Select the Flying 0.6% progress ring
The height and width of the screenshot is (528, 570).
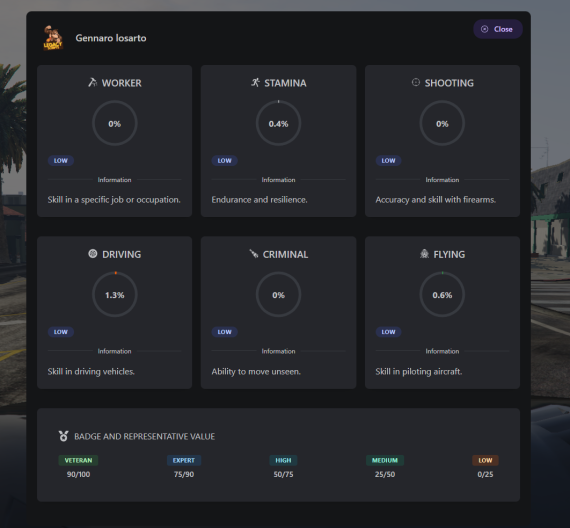point(442,295)
